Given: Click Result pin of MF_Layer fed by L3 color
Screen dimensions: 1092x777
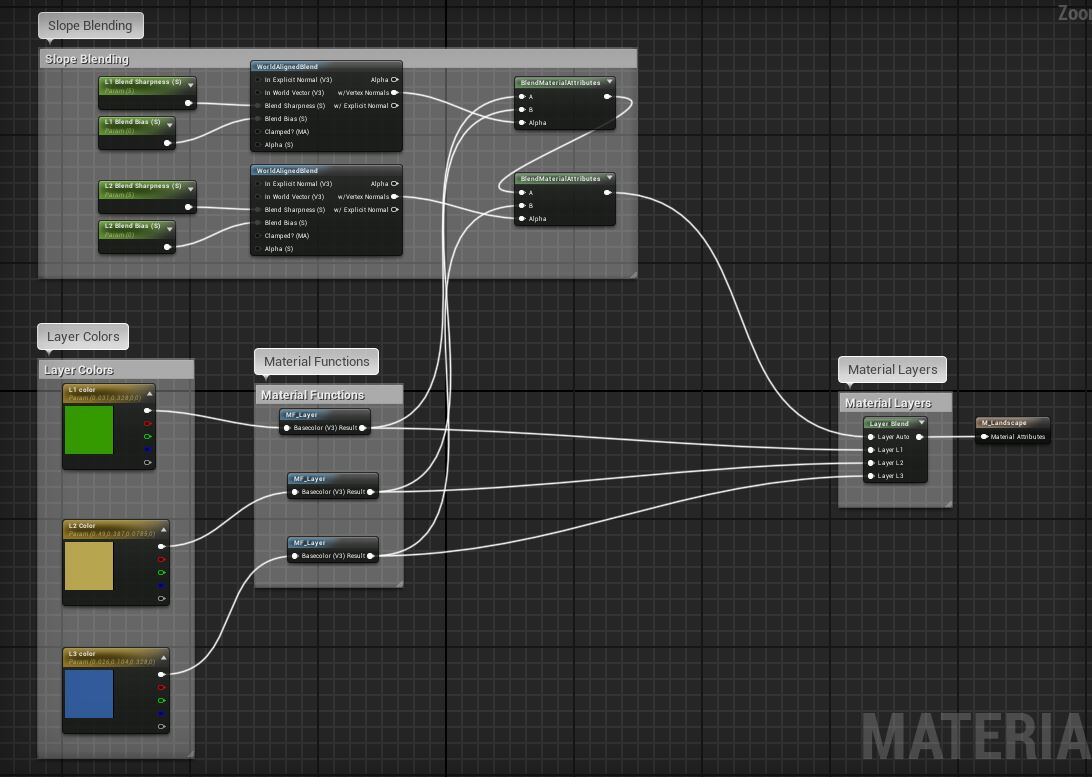Looking at the screenshot, I should pos(370,556).
